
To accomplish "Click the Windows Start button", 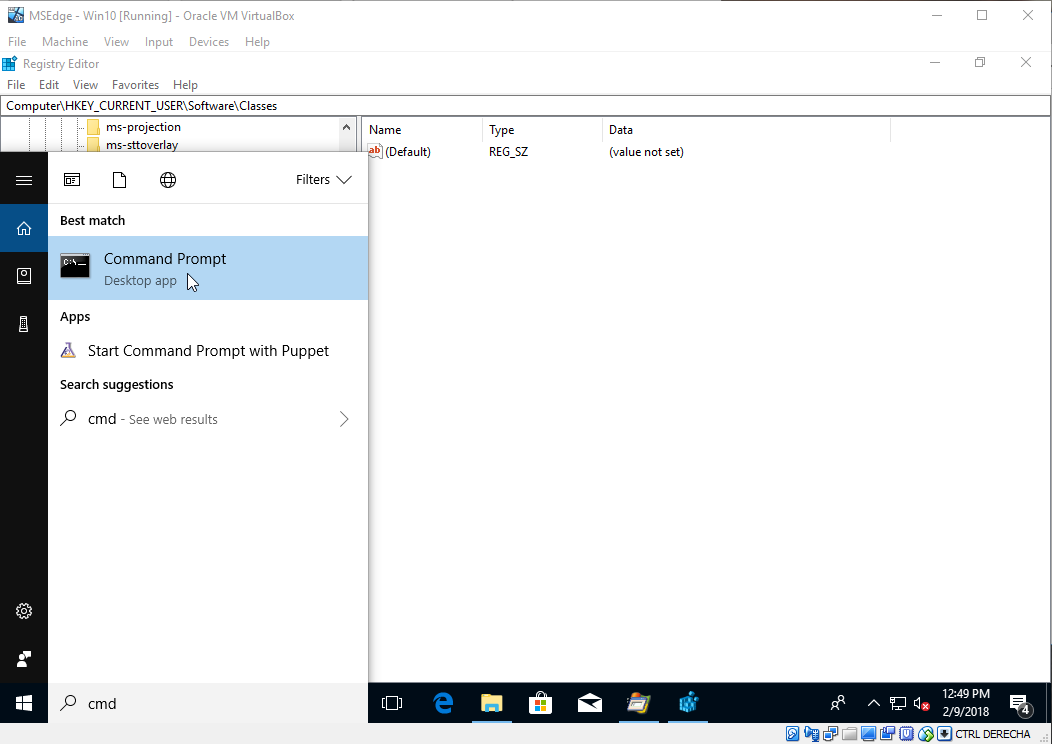I will (x=24, y=703).
